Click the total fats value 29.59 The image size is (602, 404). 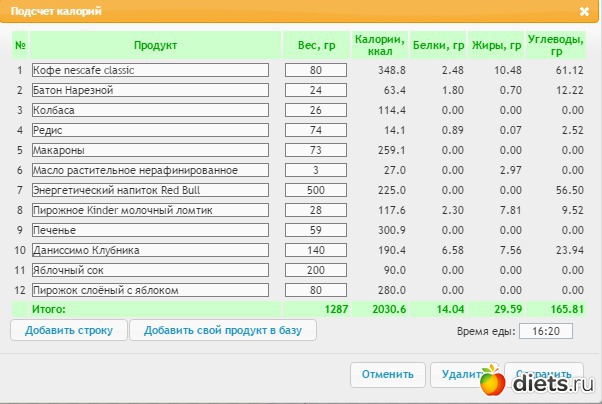tap(508, 309)
